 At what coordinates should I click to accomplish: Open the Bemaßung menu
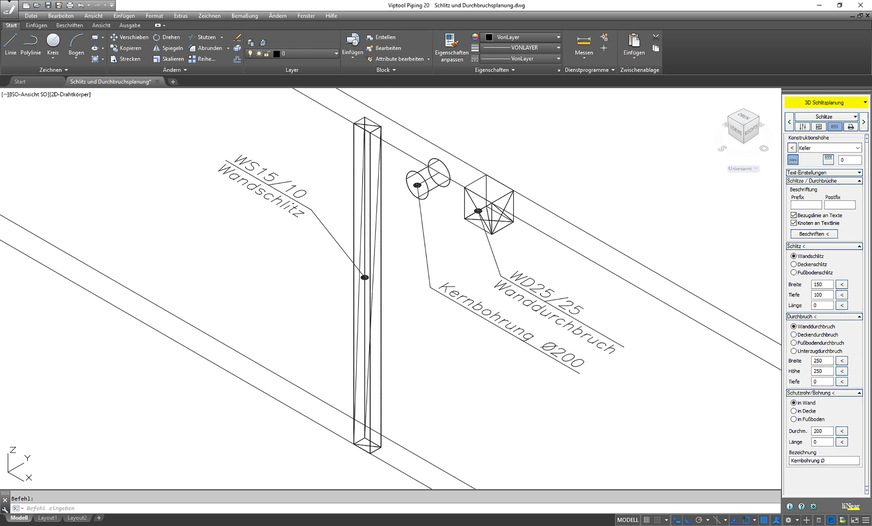(245, 16)
